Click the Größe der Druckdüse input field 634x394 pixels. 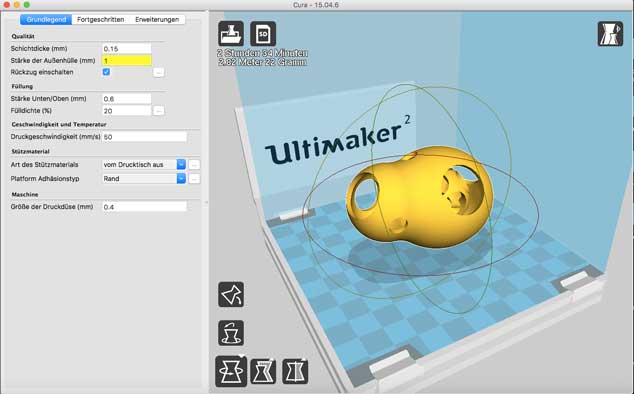click(144, 207)
